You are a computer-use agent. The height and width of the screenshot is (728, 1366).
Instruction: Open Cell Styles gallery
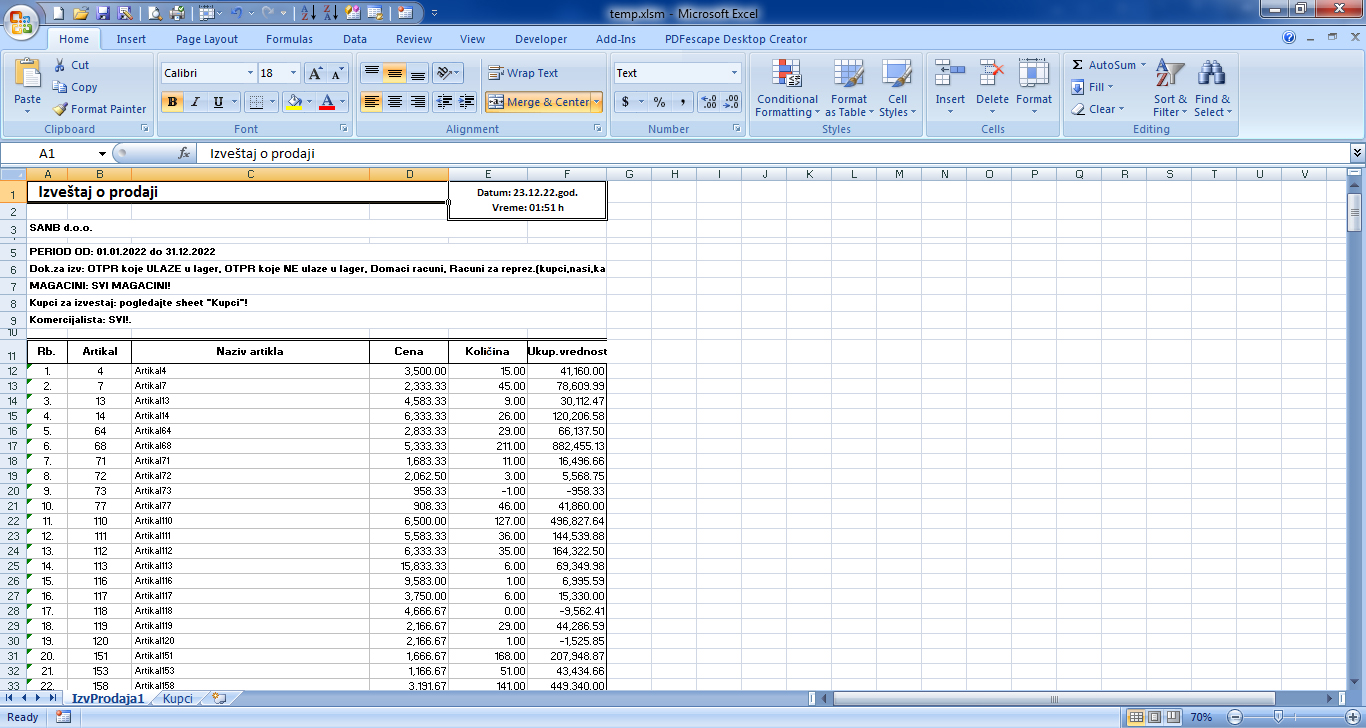(x=897, y=88)
